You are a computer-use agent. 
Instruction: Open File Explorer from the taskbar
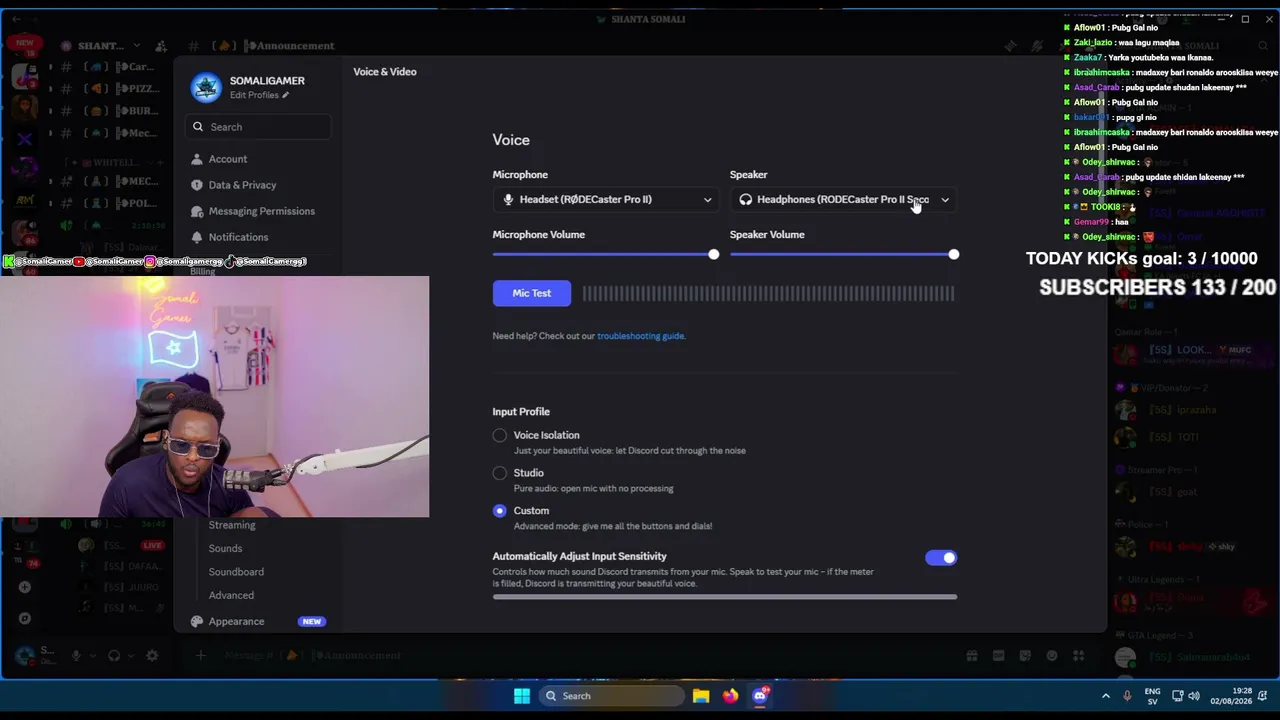pos(701,696)
